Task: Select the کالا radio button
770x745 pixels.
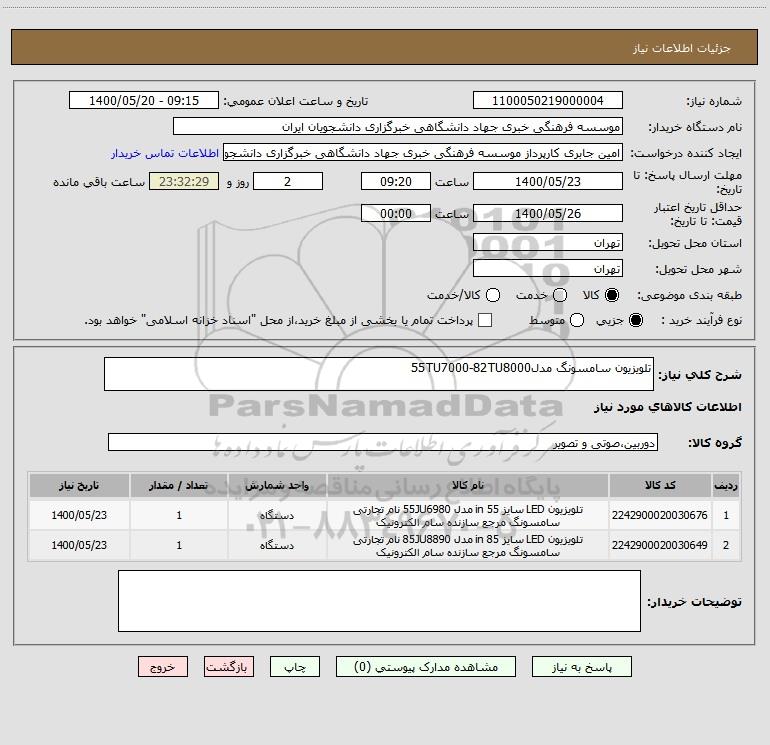Action: (x=612, y=295)
